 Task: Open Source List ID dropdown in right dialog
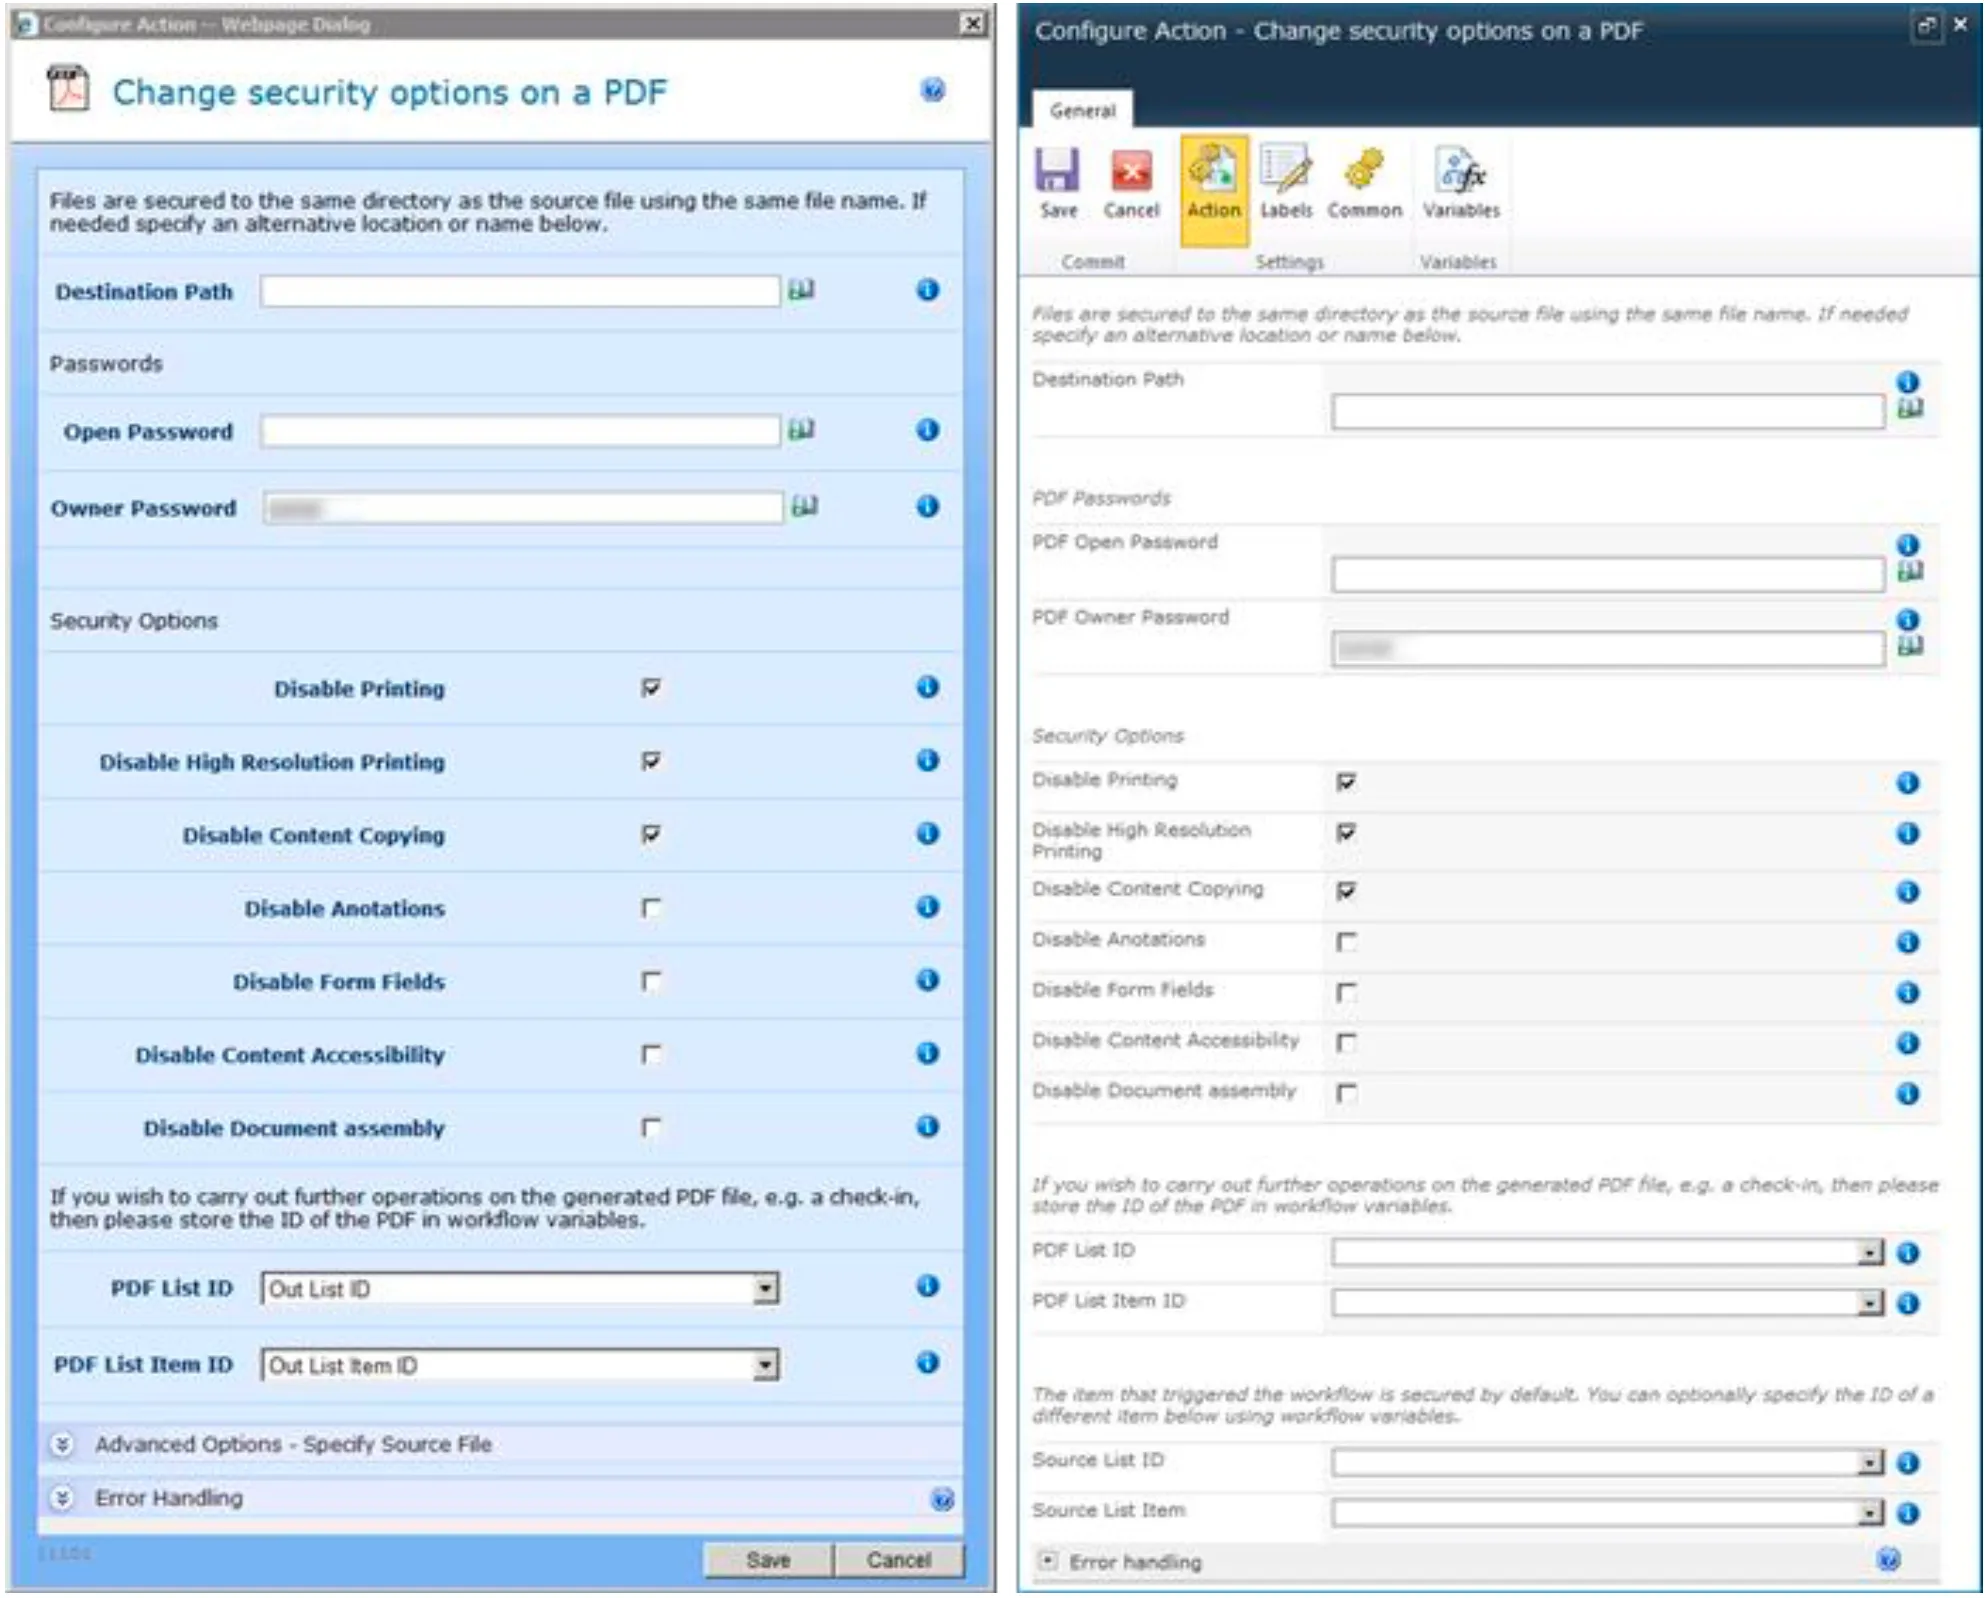1608,1463
